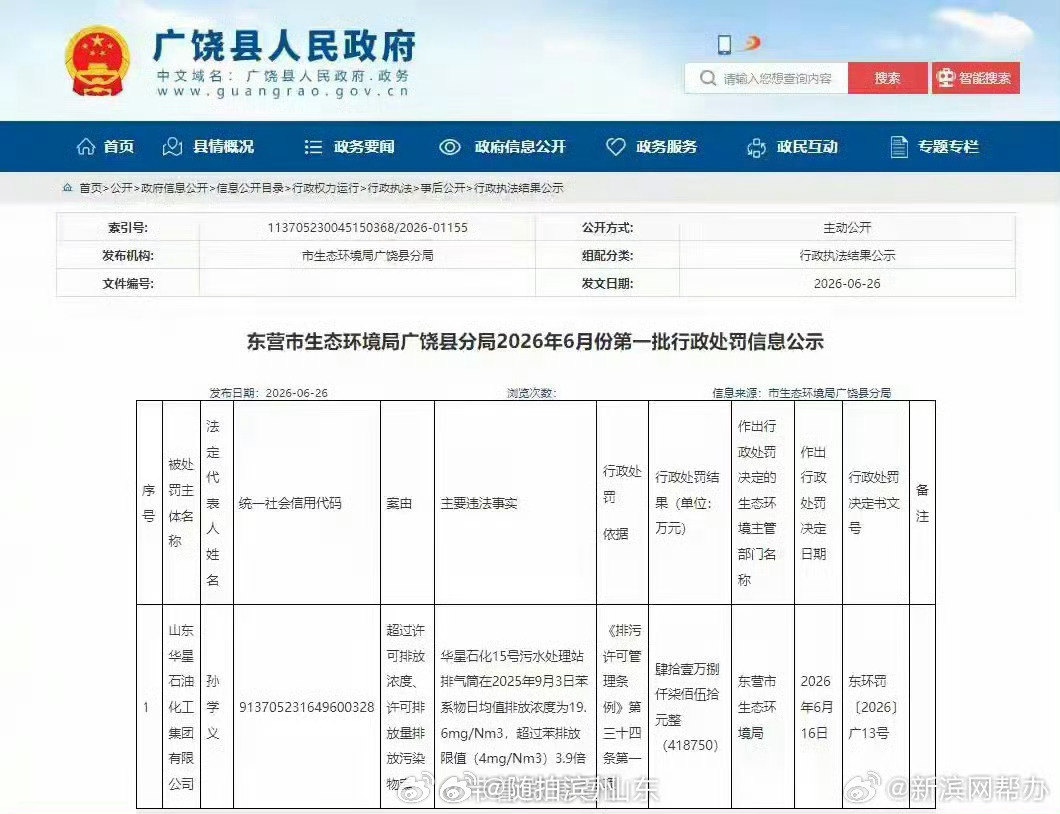Click the domain text www.guangrao.gov.cn
This screenshot has height=814, width=1060.
click(283, 92)
